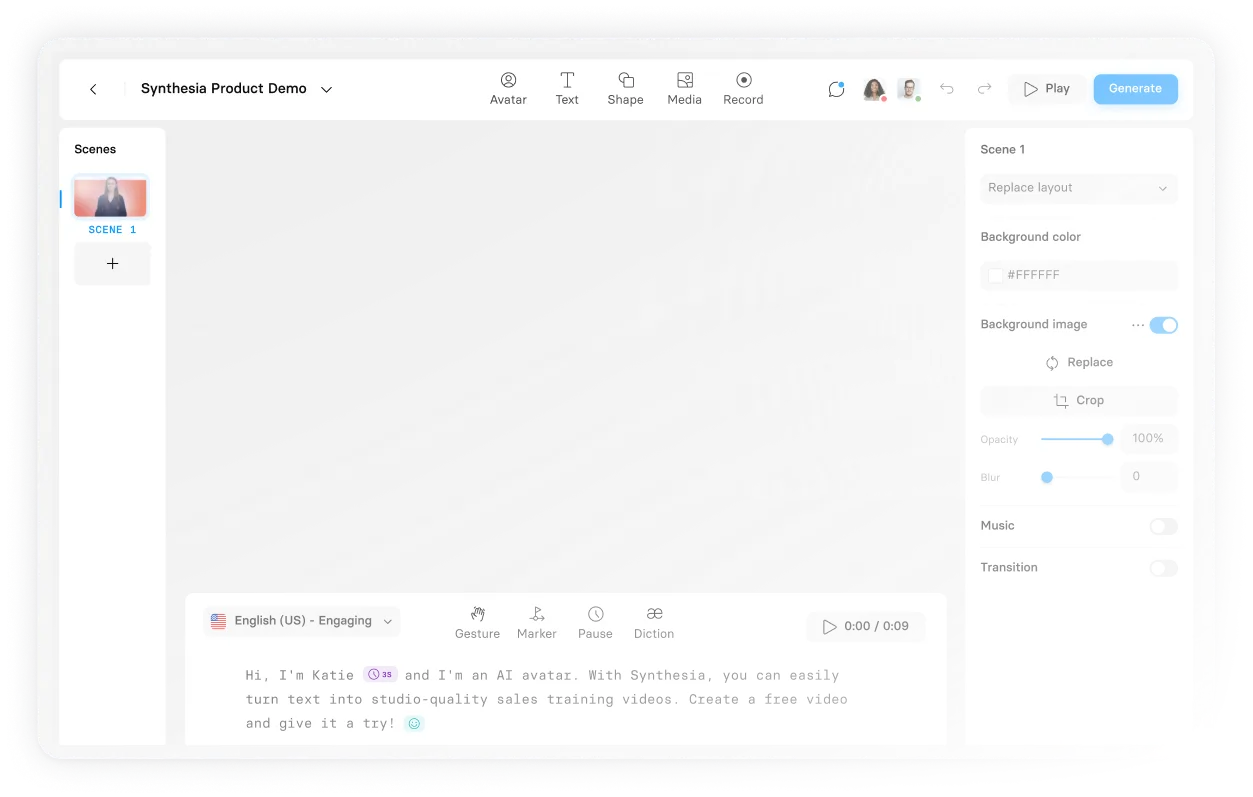The image size is (1253, 797).
Task: Play the video preview
Action: pyautogui.click(x=1047, y=89)
